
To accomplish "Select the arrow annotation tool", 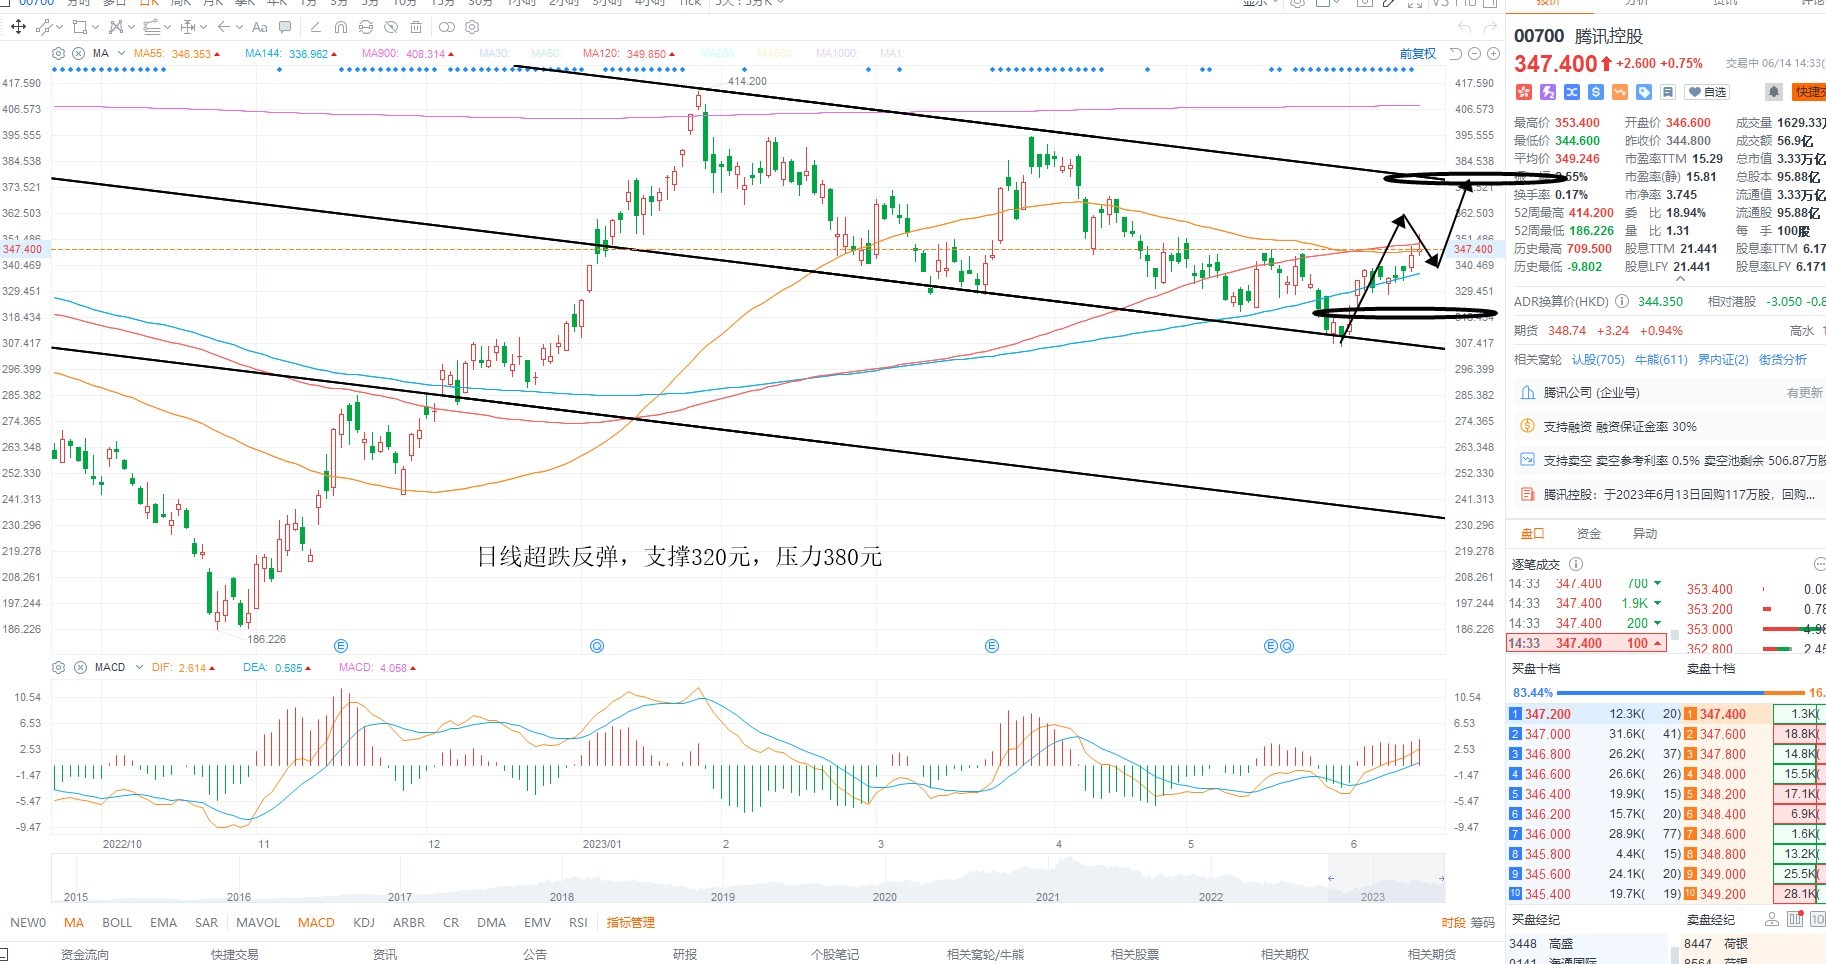I will point(224,27).
